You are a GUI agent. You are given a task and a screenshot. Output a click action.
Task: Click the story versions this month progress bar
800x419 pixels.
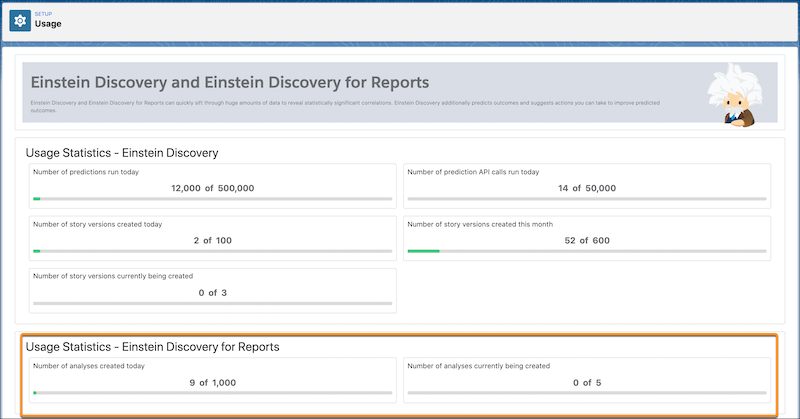point(587,251)
